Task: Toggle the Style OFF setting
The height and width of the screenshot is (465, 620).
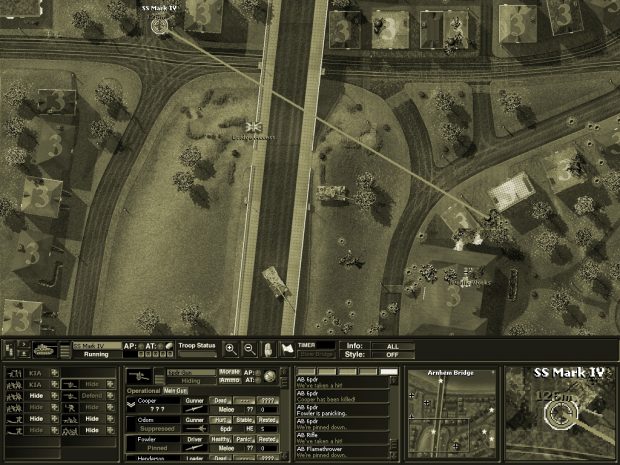Action: tap(392, 355)
